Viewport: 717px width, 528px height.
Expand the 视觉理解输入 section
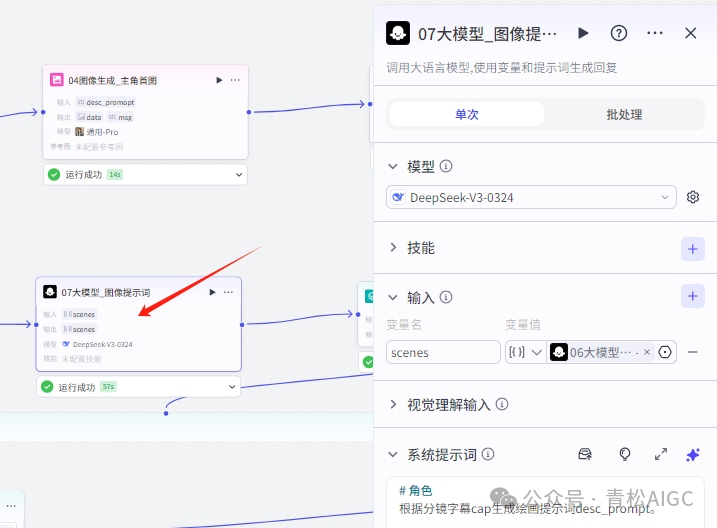(393, 405)
